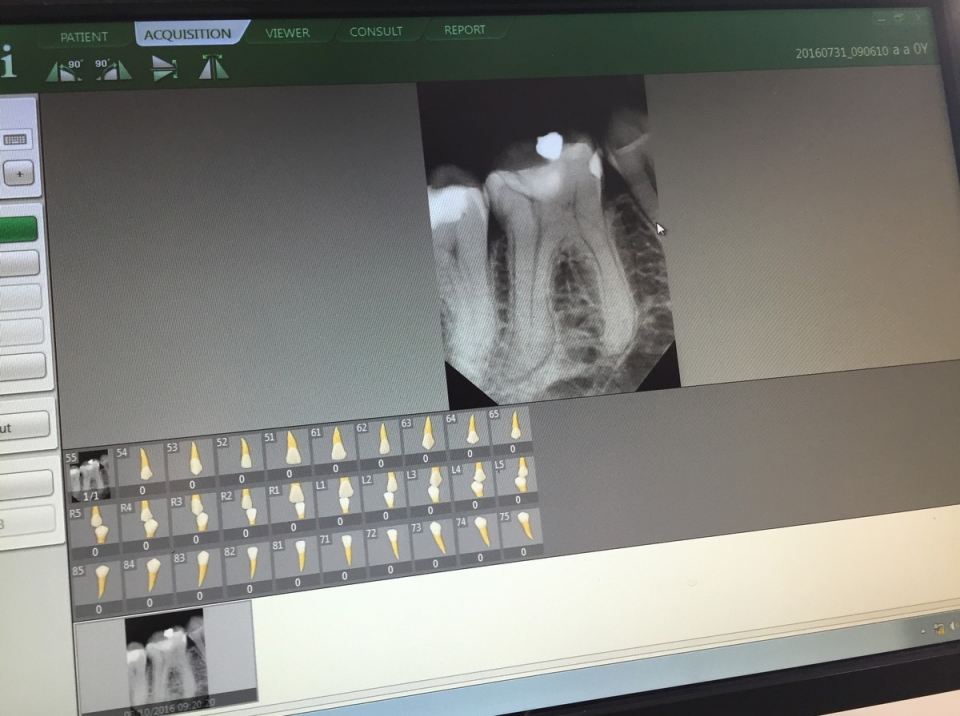Select tooth 85 icon
This screenshot has width=960, height=716.
pos(98,588)
